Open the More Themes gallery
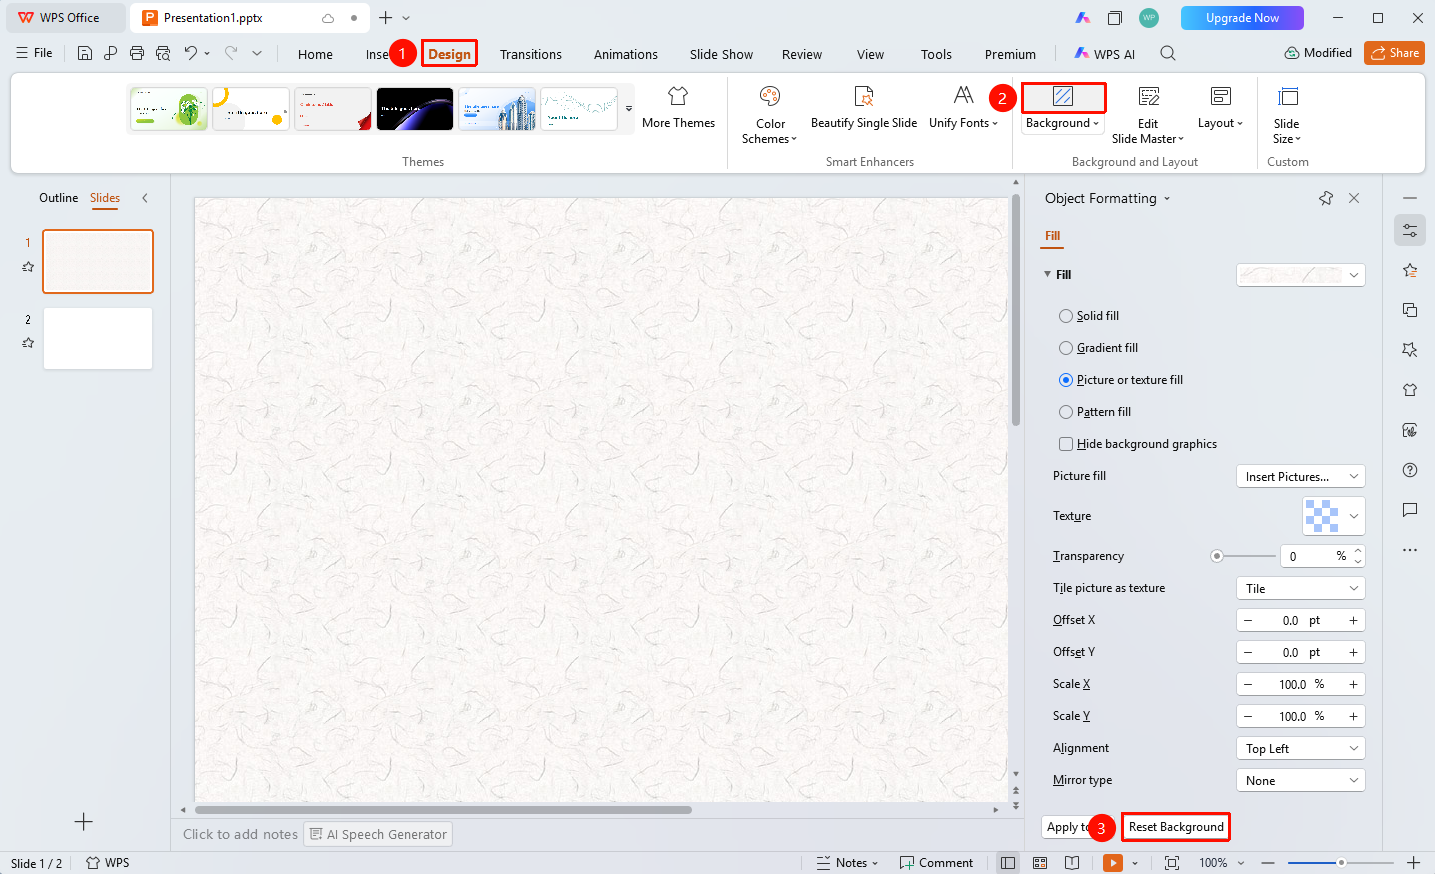This screenshot has width=1435, height=874. click(x=678, y=108)
